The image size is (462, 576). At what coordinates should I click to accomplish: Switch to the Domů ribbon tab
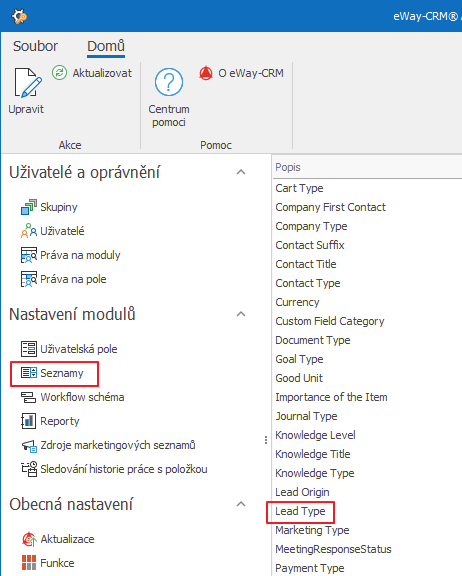tap(106, 46)
